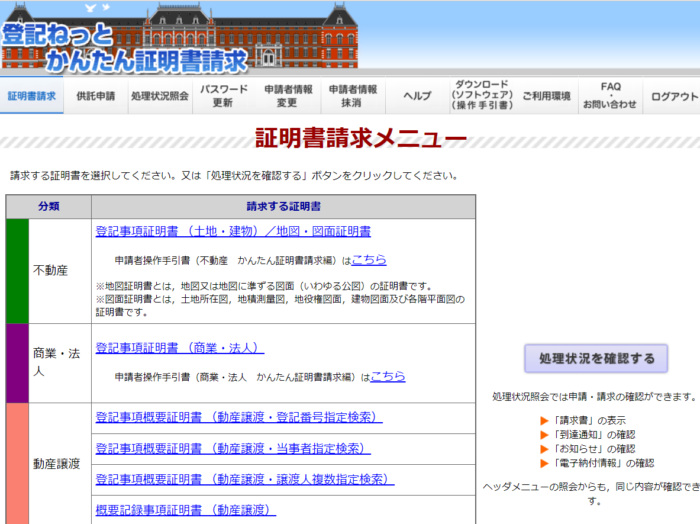Go to ご利用環境 page
Image resolution: width=700 pixels, height=524 pixels.
click(x=546, y=97)
